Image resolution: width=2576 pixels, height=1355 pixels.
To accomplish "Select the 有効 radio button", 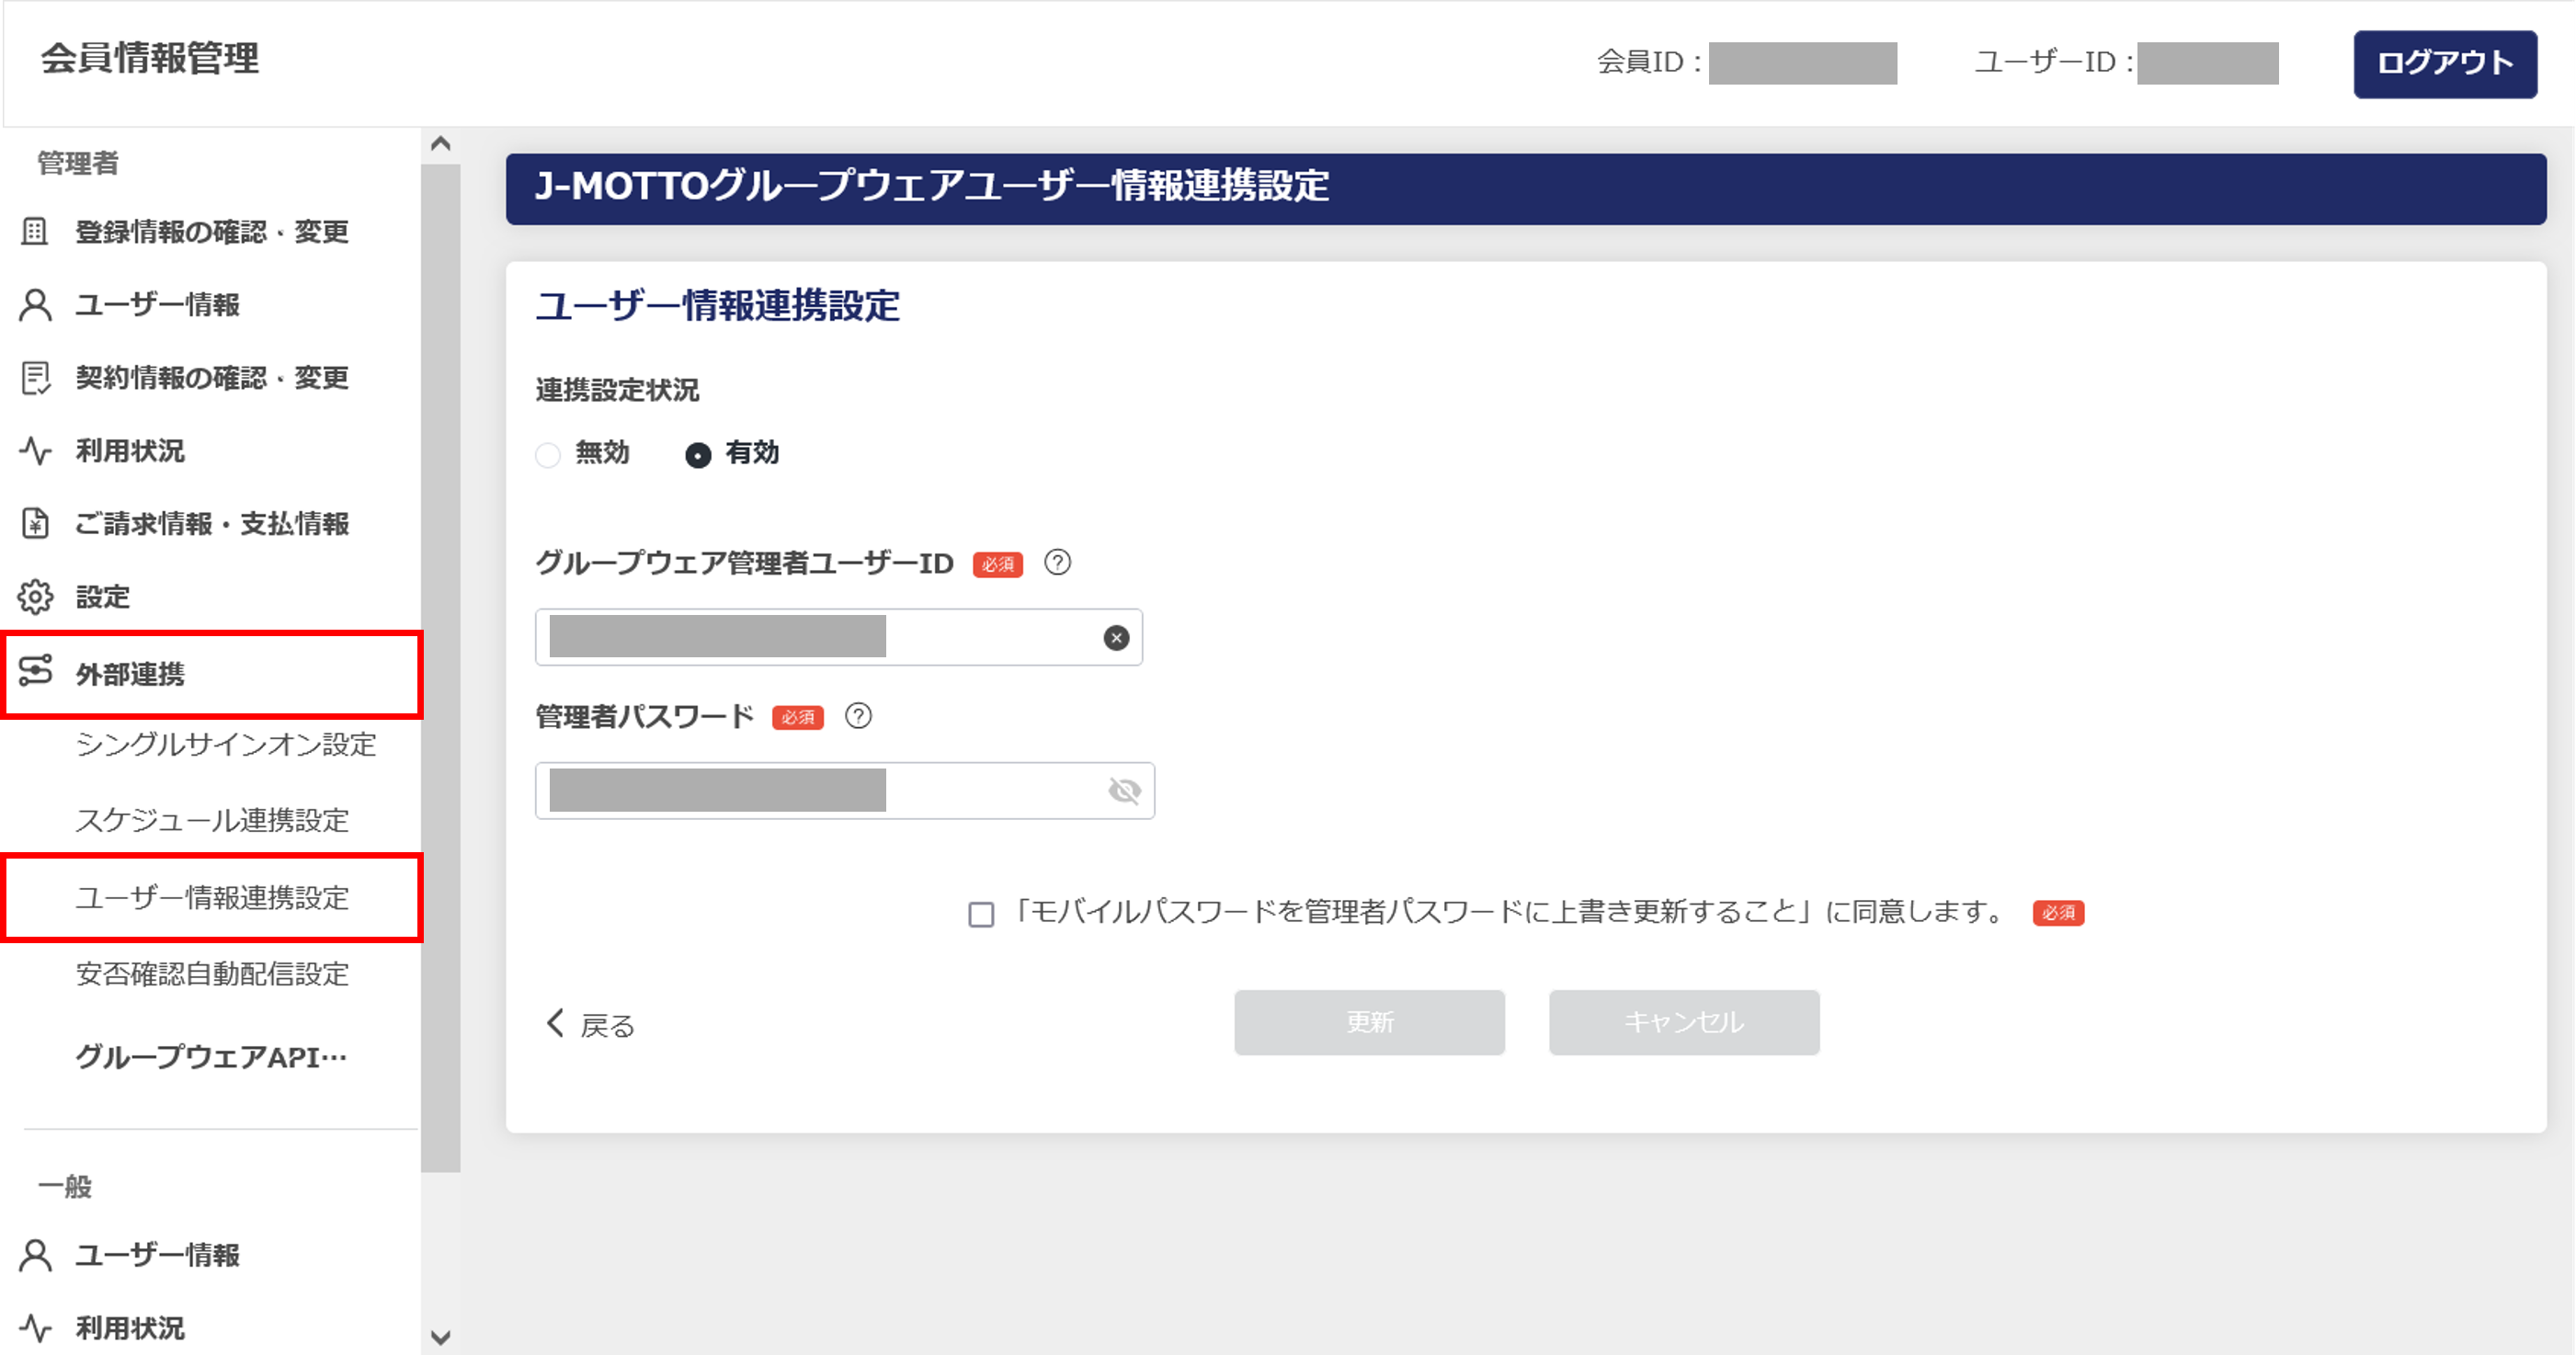I will click(x=698, y=455).
